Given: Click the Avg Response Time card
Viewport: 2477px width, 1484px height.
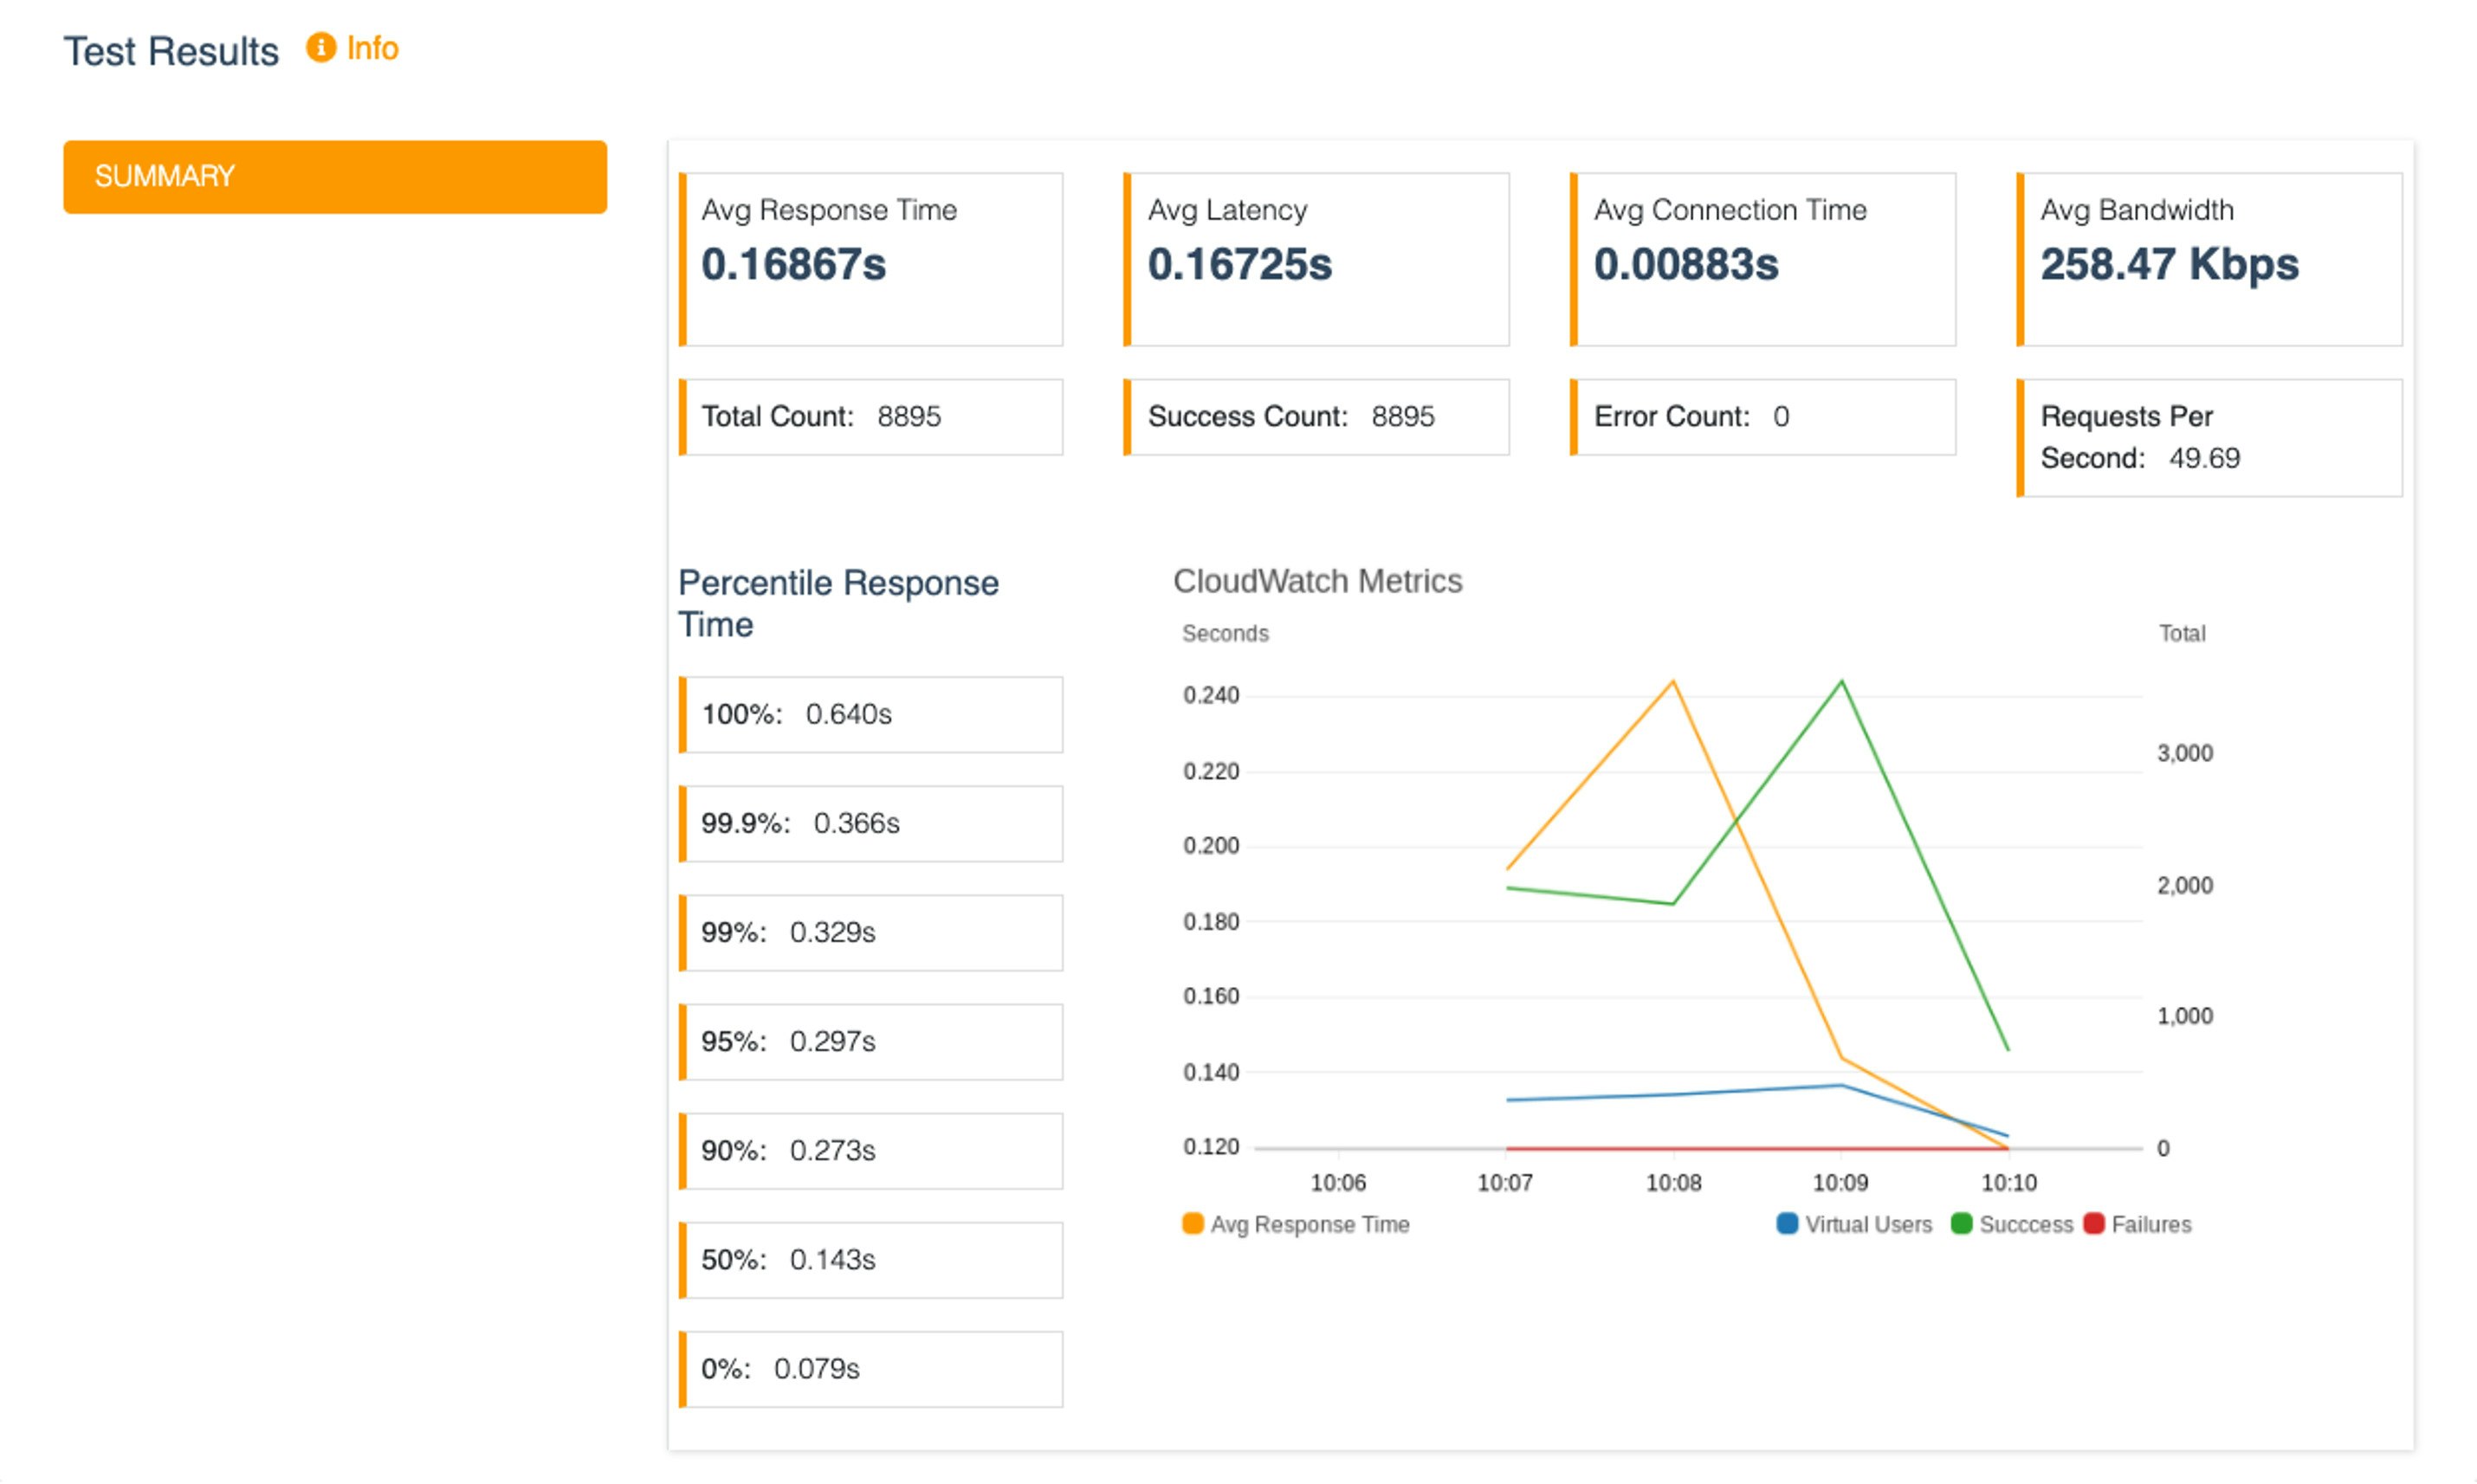Looking at the screenshot, I should pos(870,259).
